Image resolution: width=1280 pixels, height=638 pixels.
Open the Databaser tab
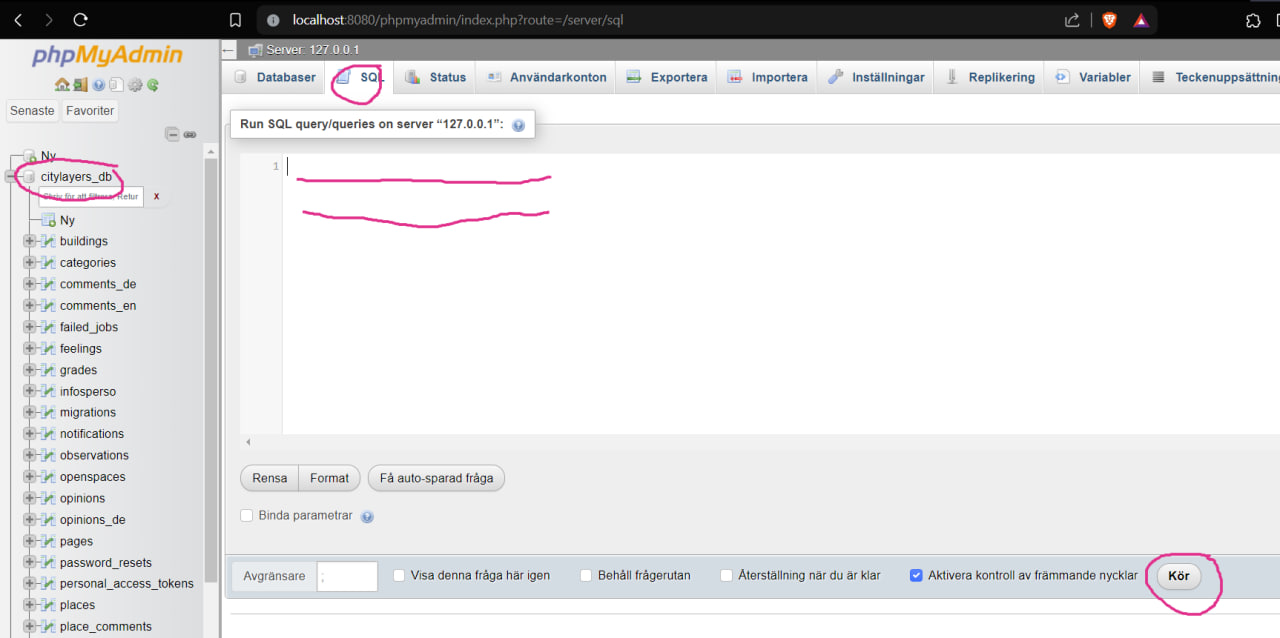[275, 77]
